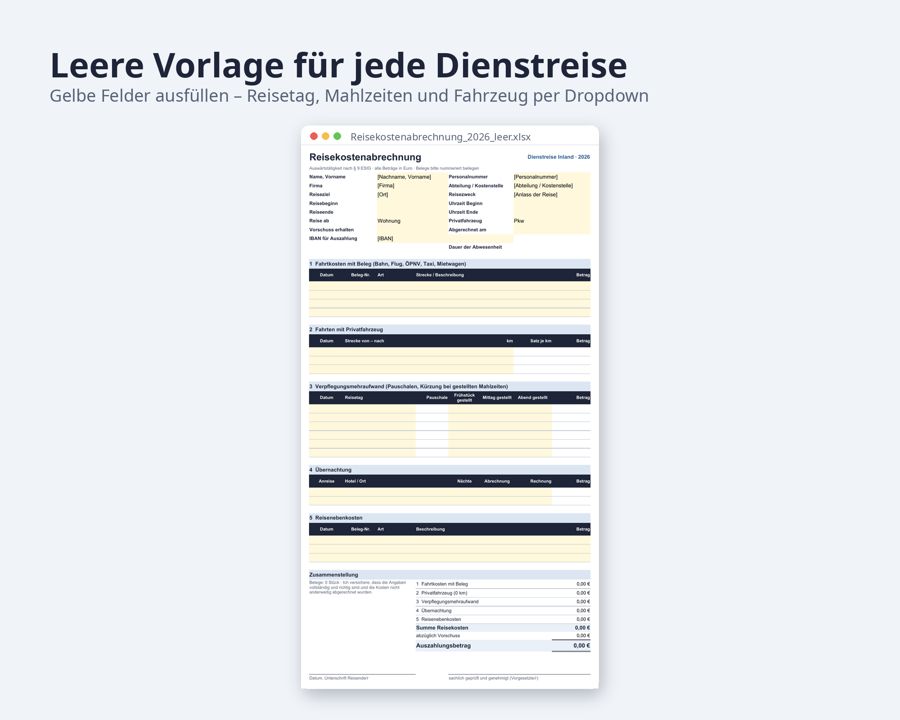The width and height of the screenshot is (900, 720).
Task: Click the 'Strecke von – nach' column header
Action: (364, 341)
